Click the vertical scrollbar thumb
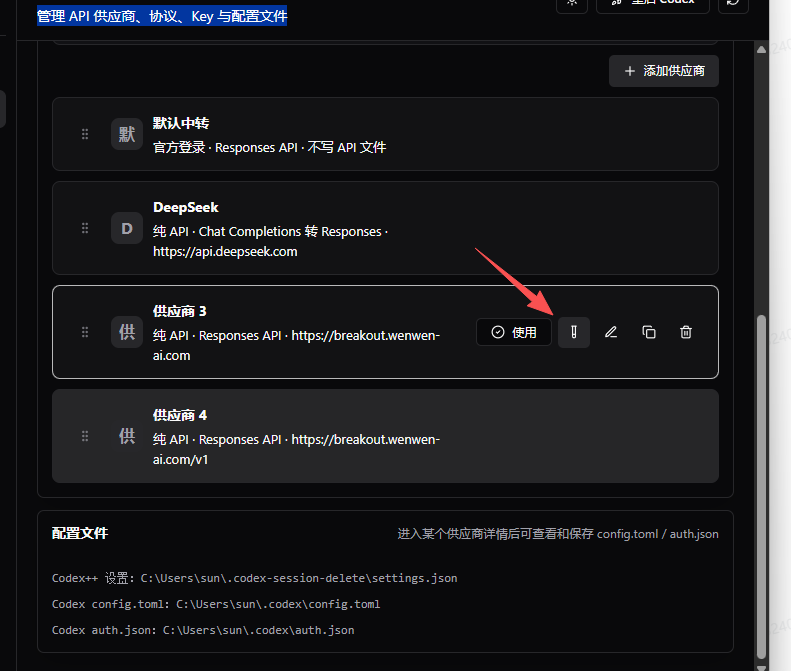The image size is (791, 671). [761, 486]
